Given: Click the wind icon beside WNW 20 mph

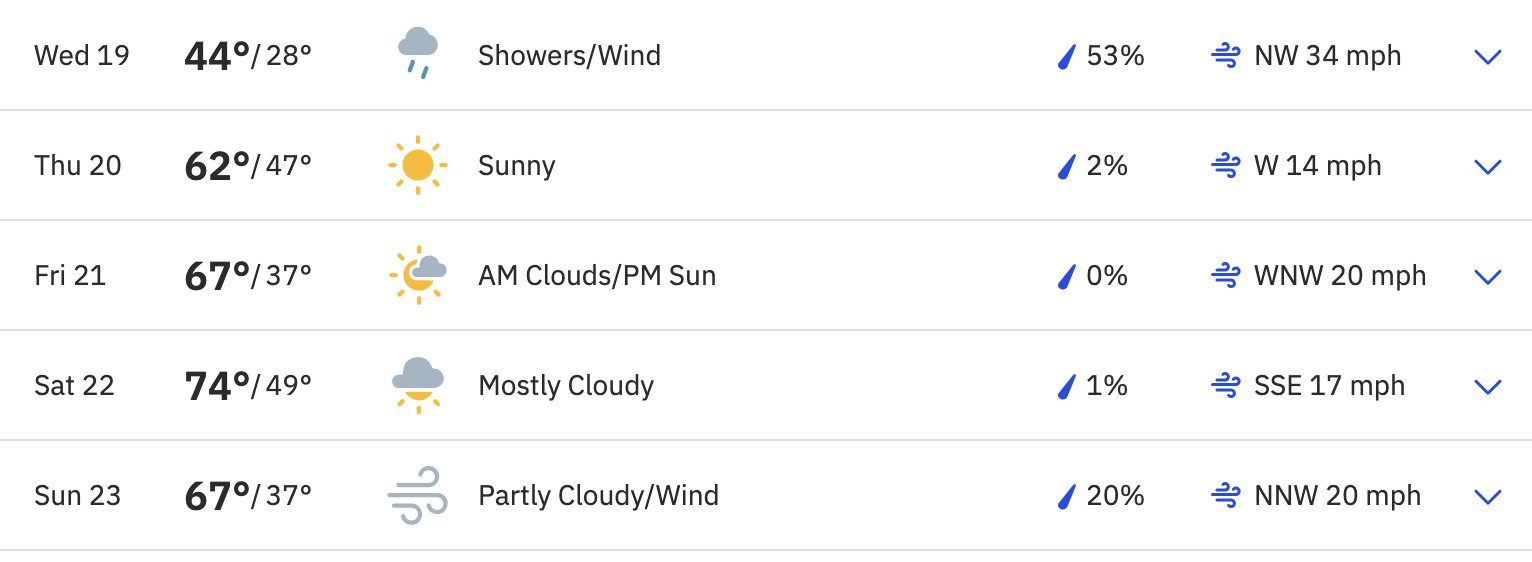Looking at the screenshot, I should [x=1226, y=275].
